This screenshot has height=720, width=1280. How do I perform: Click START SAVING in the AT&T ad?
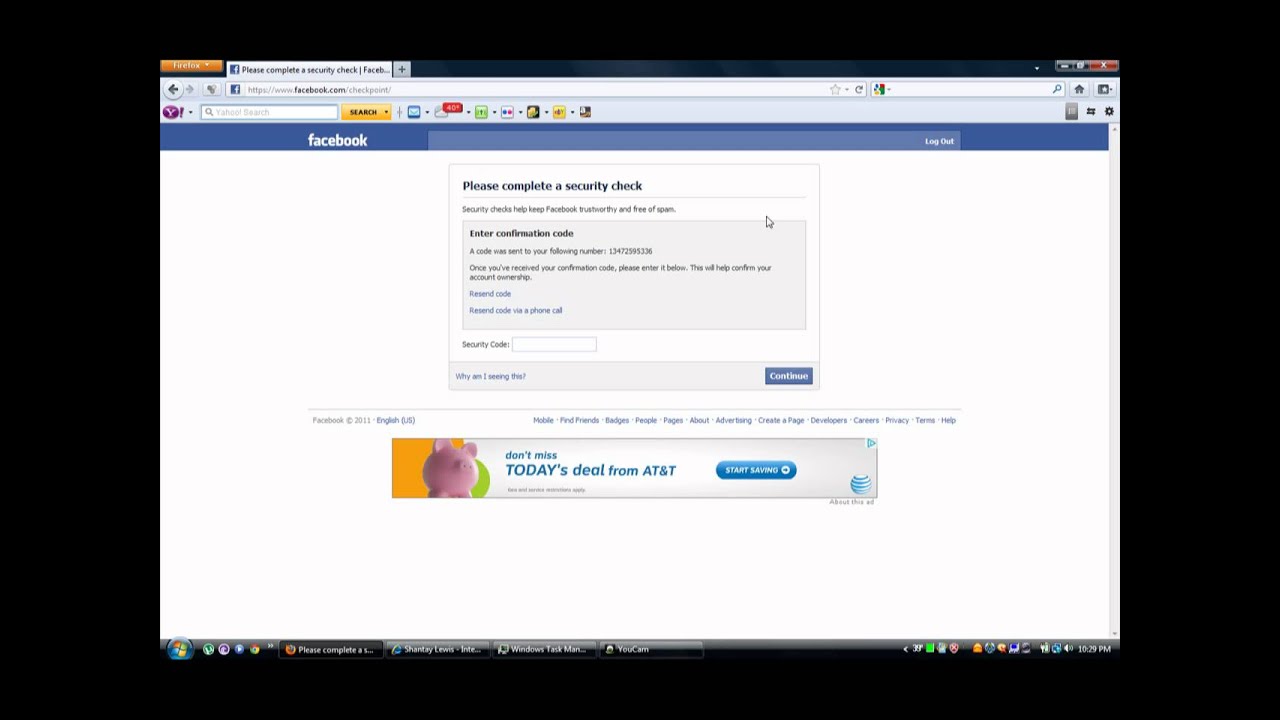pyautogui.click(x=756, y=470)
